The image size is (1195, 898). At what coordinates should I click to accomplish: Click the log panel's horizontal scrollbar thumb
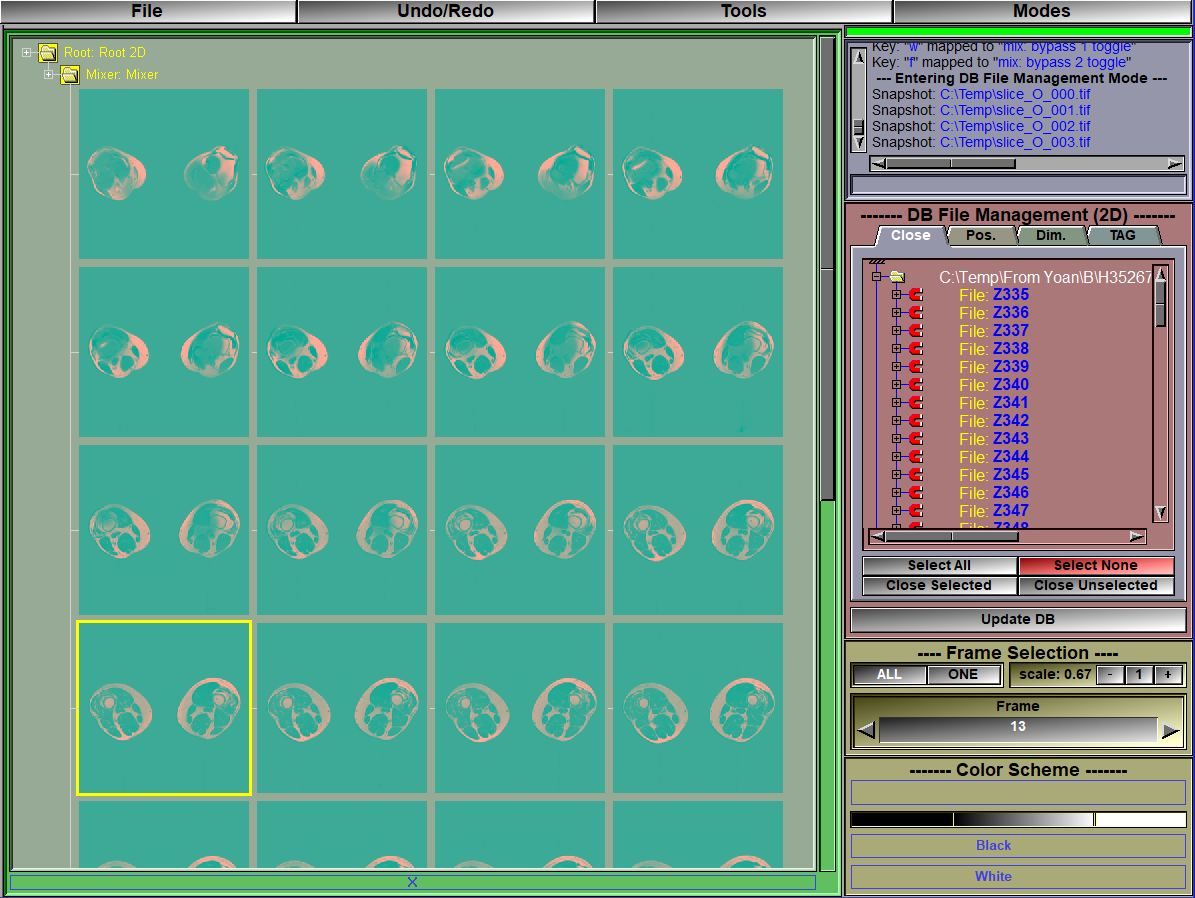pyautogui.click(x=951, y=163)
